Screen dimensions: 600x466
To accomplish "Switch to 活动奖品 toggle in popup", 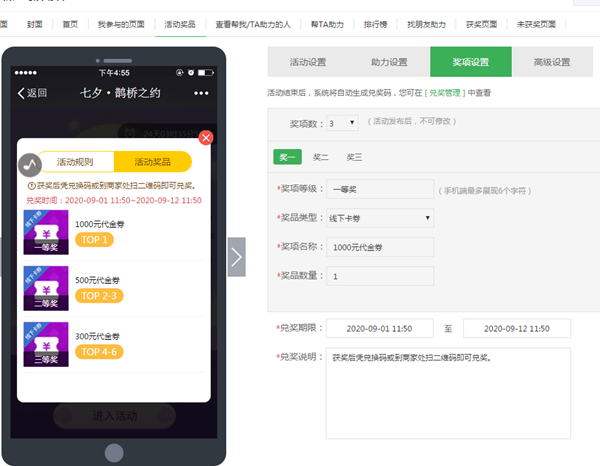I will click(153, 162).
